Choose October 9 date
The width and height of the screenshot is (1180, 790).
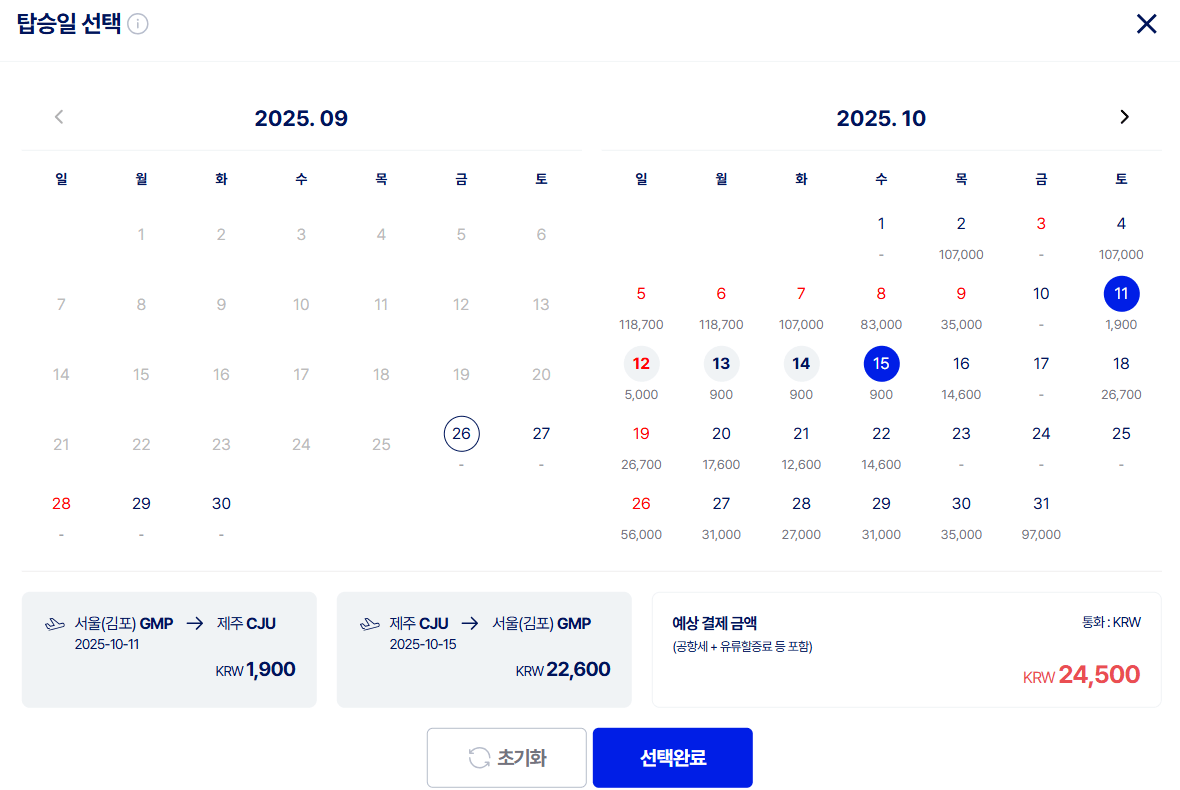coord(961,293)
